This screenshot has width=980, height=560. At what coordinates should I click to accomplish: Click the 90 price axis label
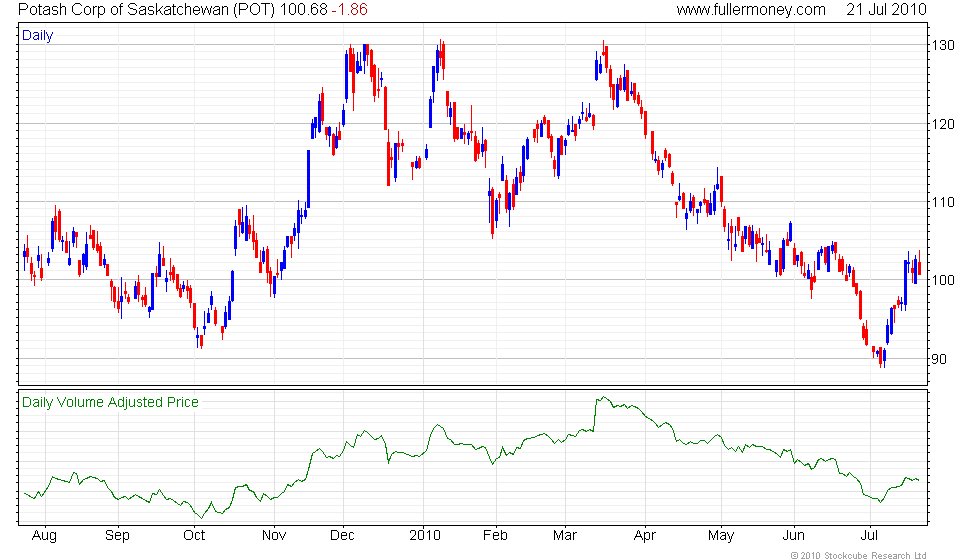(x=939, y=359)
